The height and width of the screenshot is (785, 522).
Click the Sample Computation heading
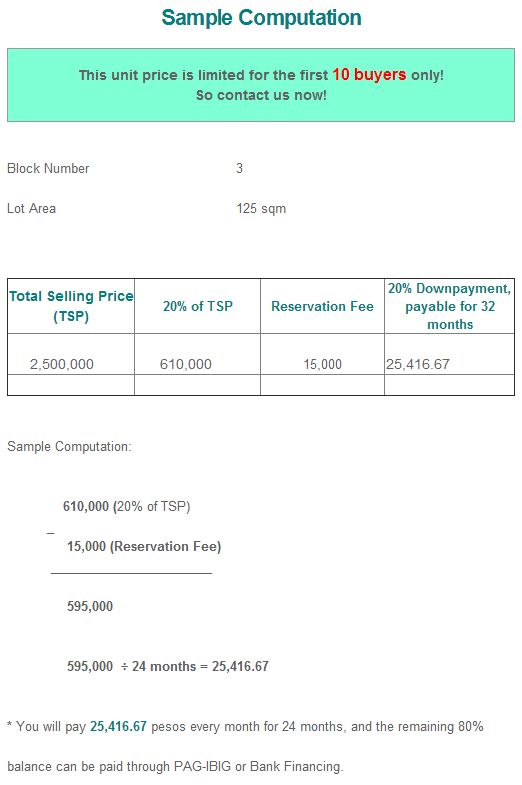point(261,18)
